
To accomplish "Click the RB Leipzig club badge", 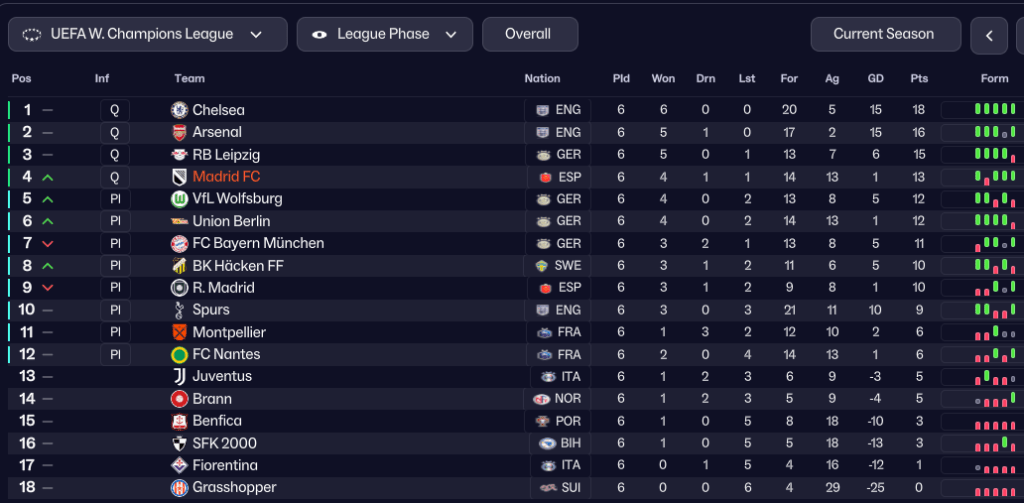I will tap(180, 154).
